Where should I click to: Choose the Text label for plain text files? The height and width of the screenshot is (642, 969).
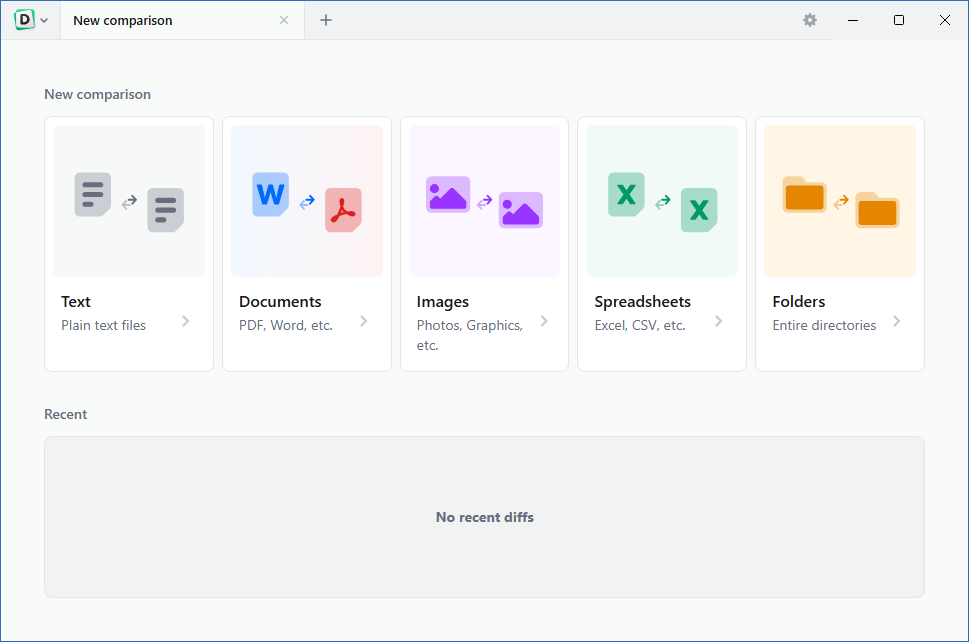tap(76, 302)
